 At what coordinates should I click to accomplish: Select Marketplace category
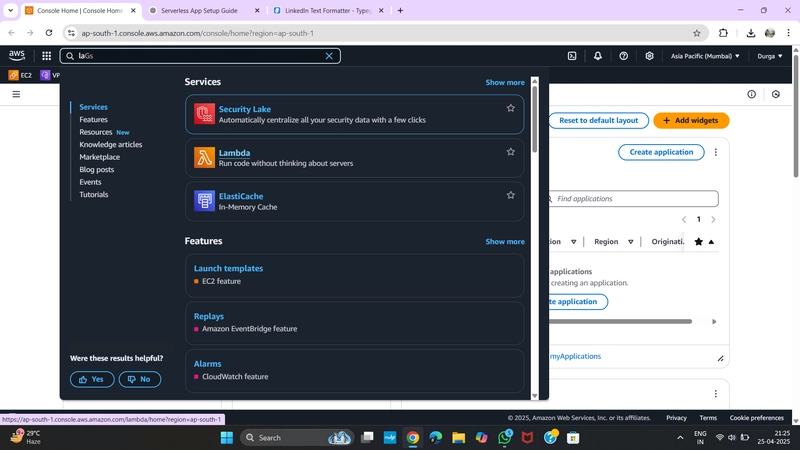99,157
